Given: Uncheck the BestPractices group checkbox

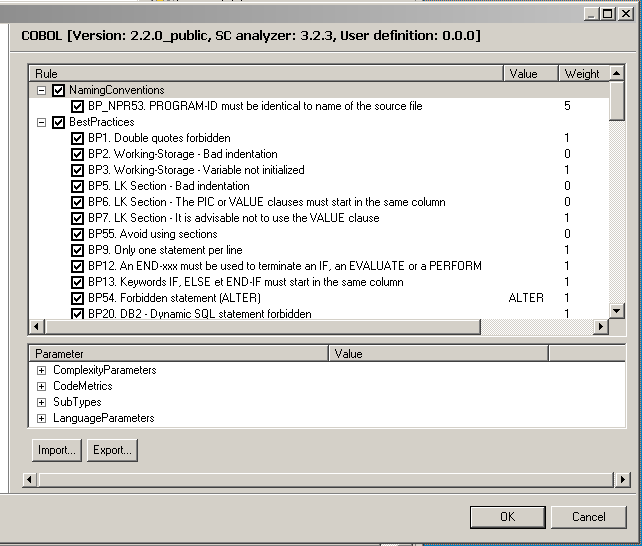Looking at the screenshot, I should point(59,122).
